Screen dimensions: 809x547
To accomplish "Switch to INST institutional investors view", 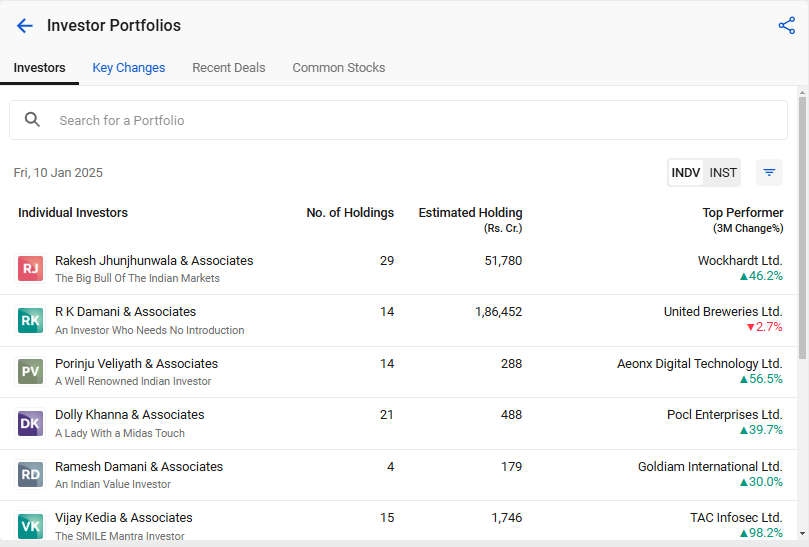I will (722, 172).
